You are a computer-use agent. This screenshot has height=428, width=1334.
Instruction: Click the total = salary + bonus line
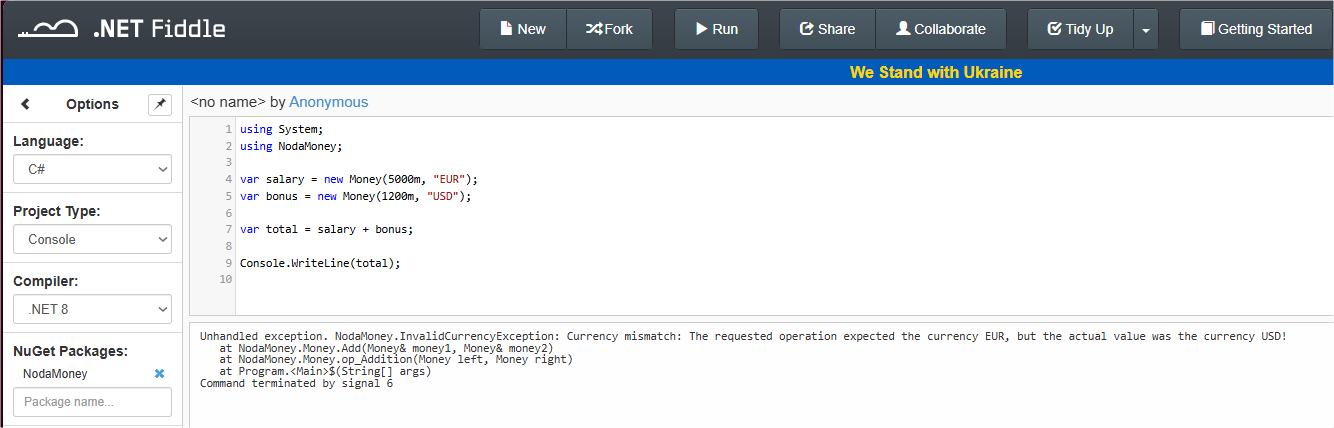[x=326, y=229]
